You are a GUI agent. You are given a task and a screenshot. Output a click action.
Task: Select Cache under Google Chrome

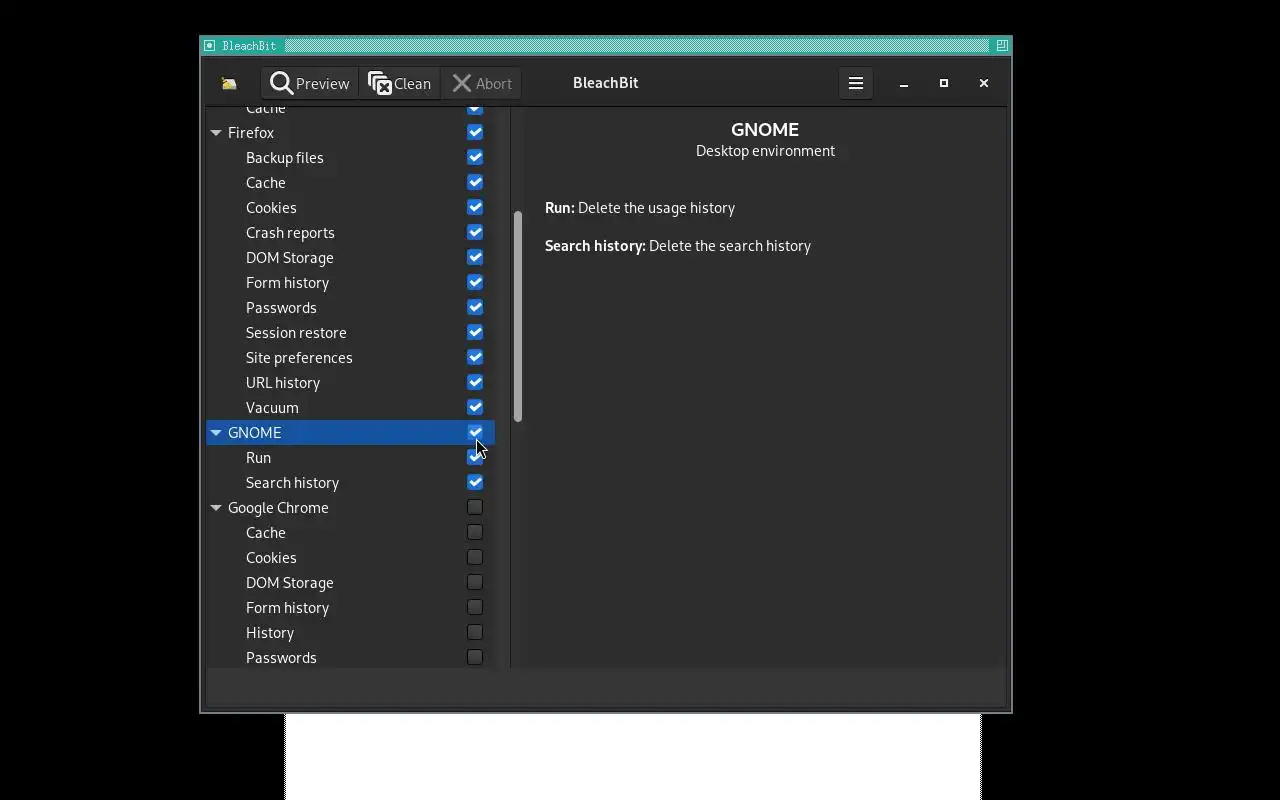tap(350, 532)
